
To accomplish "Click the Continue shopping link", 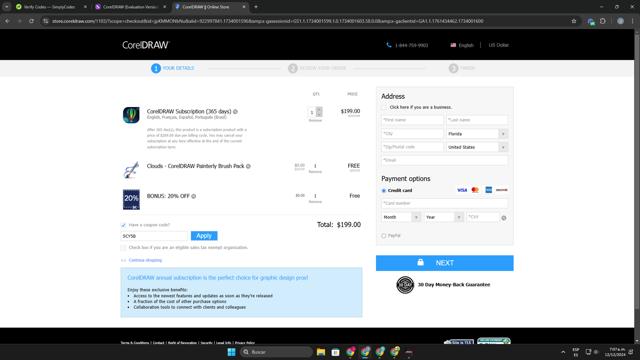I will point(145,260).
